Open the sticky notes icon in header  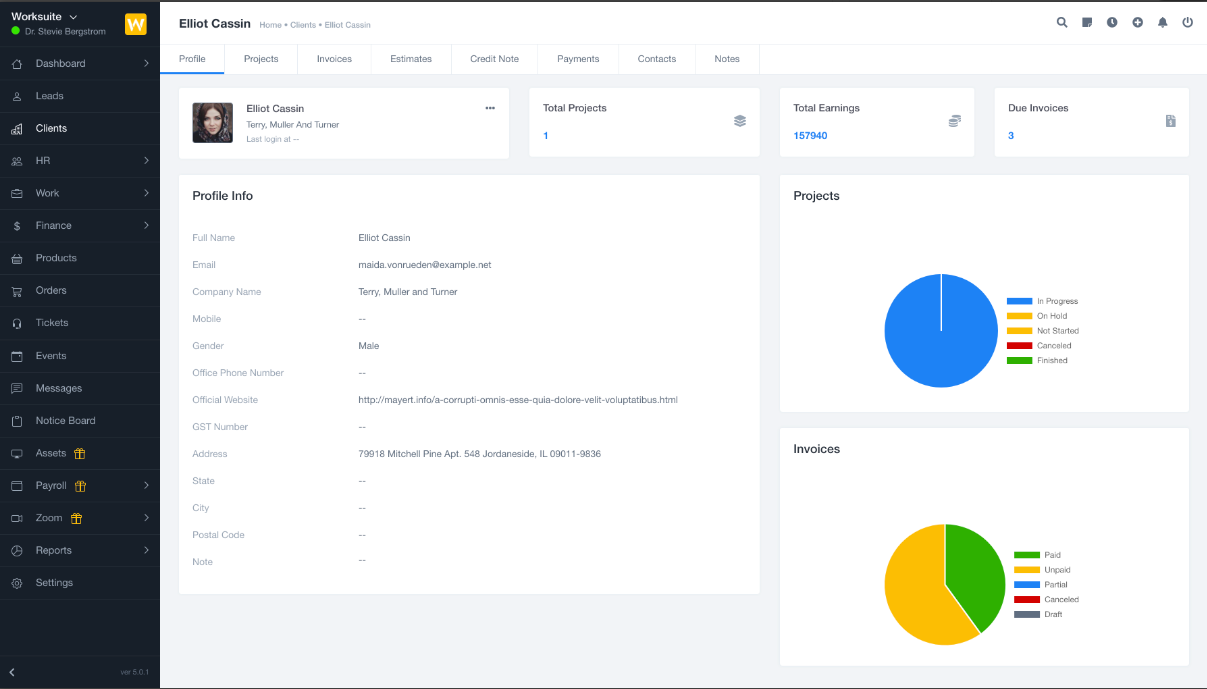pyautogui.click(x=1087, y=22)
